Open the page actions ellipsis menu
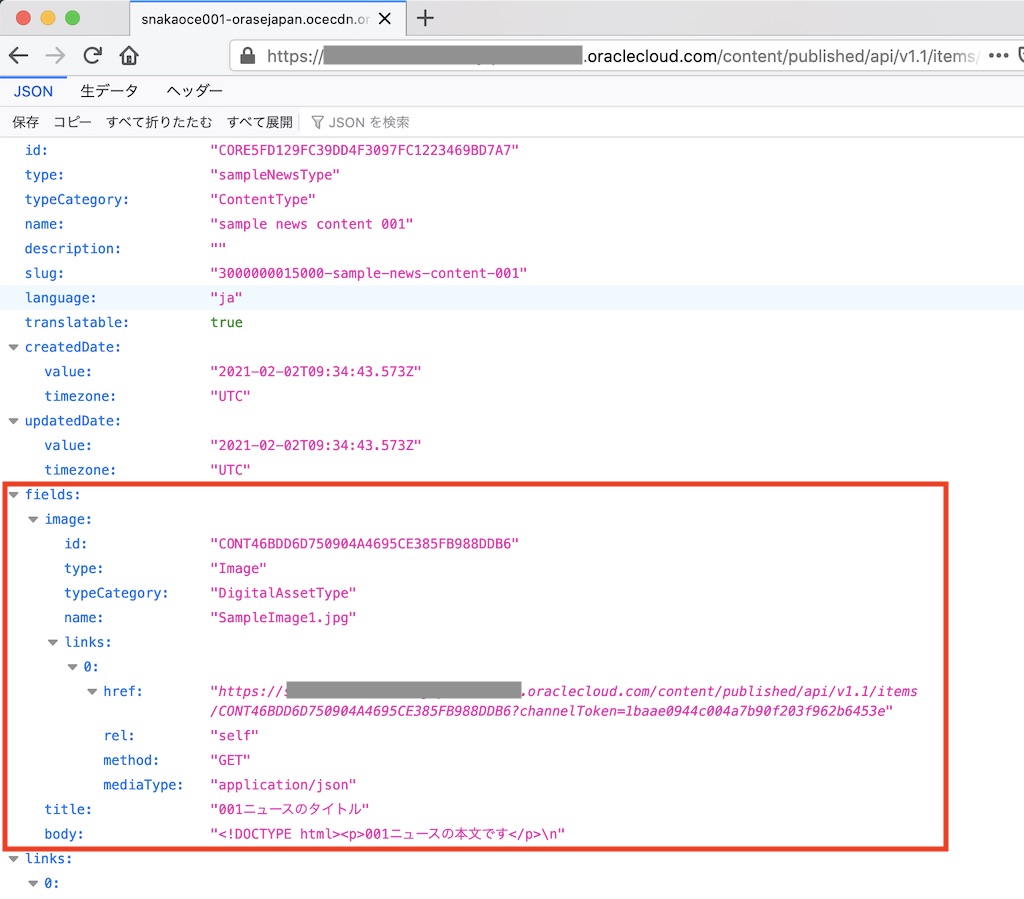The width and height of the screenshot is (1024, 899). click(x=998, y=56)
